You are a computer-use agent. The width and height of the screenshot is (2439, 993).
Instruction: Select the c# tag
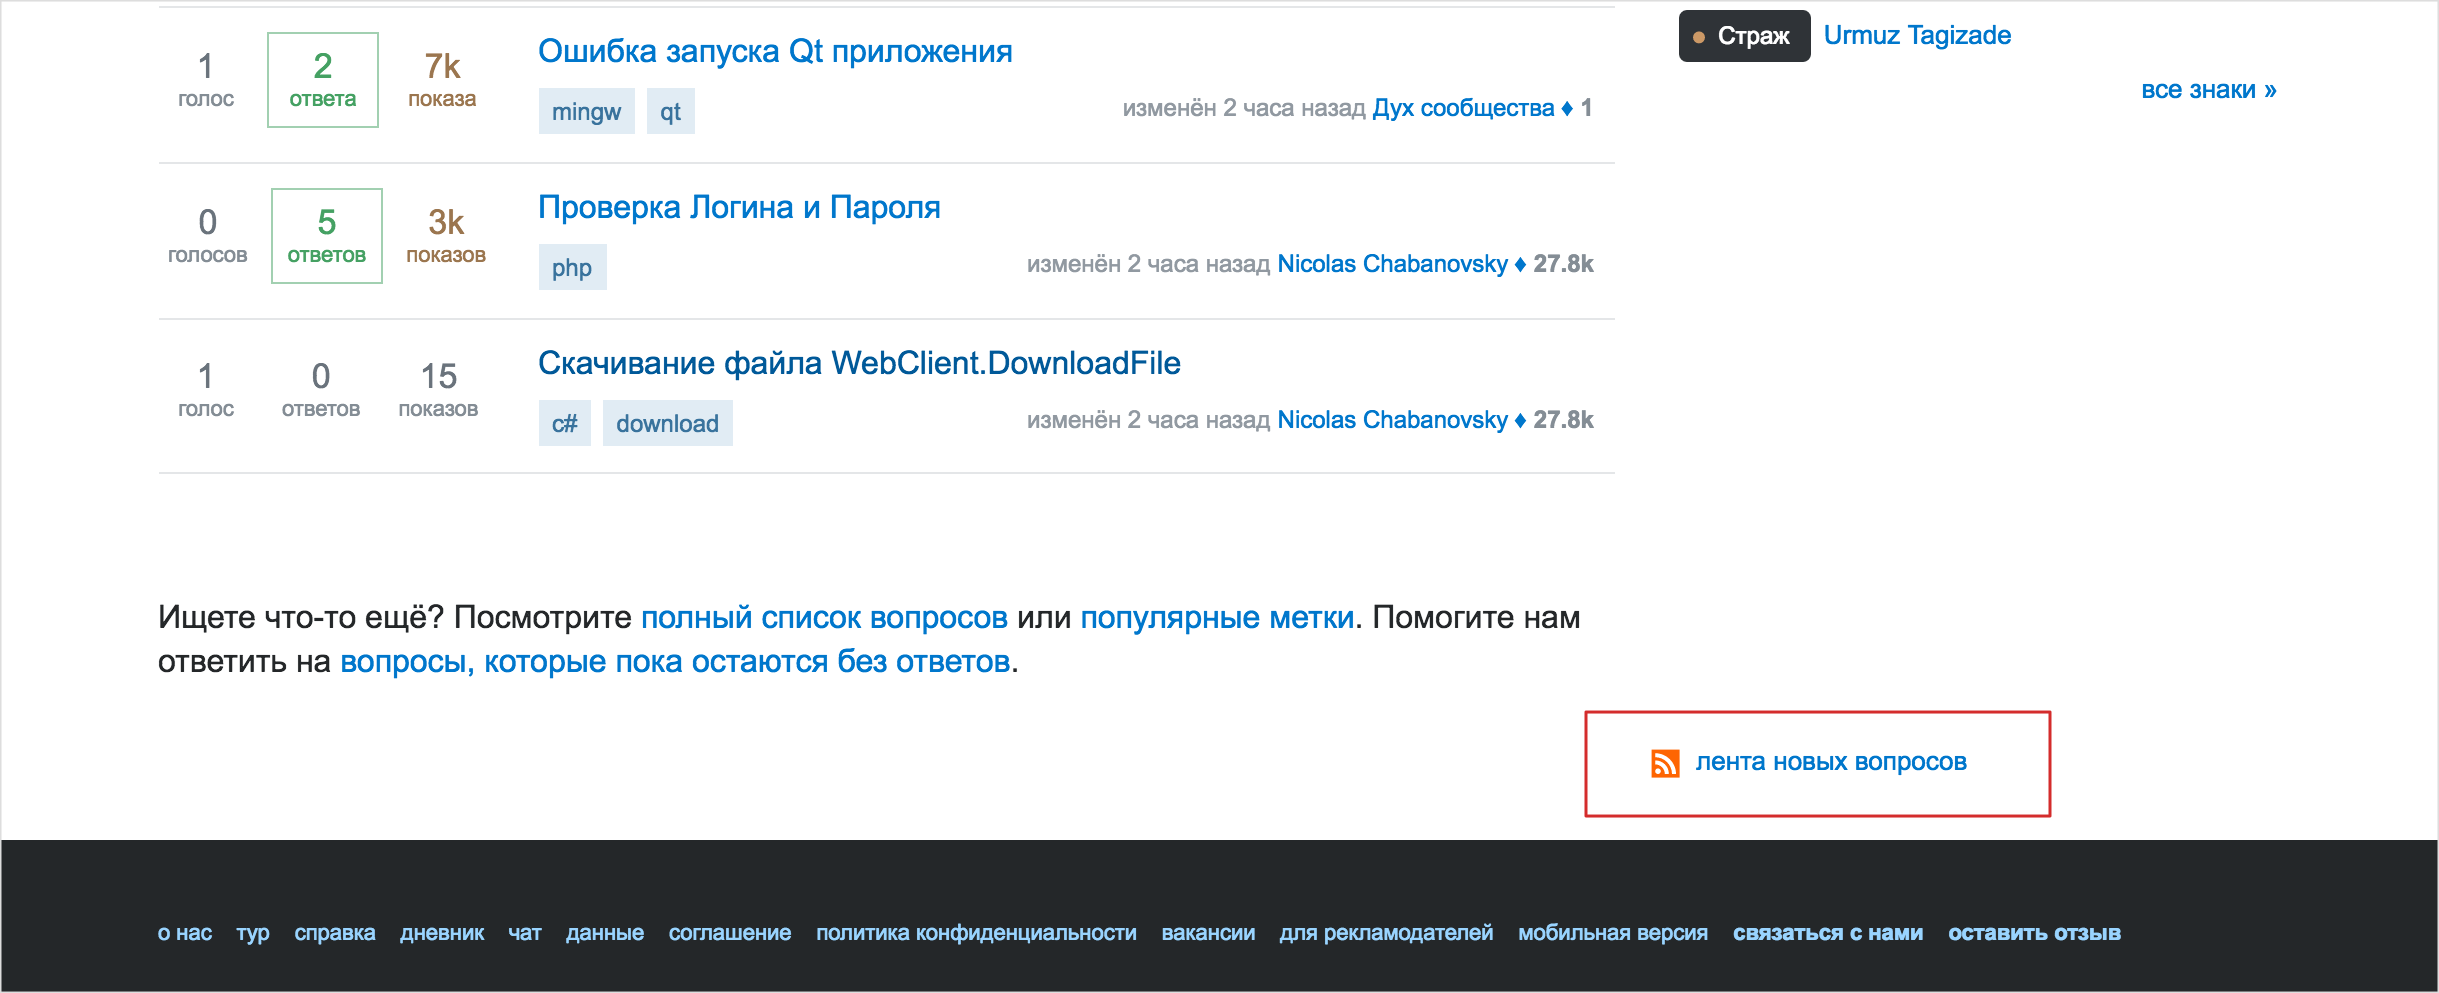[x=564, y=423]
